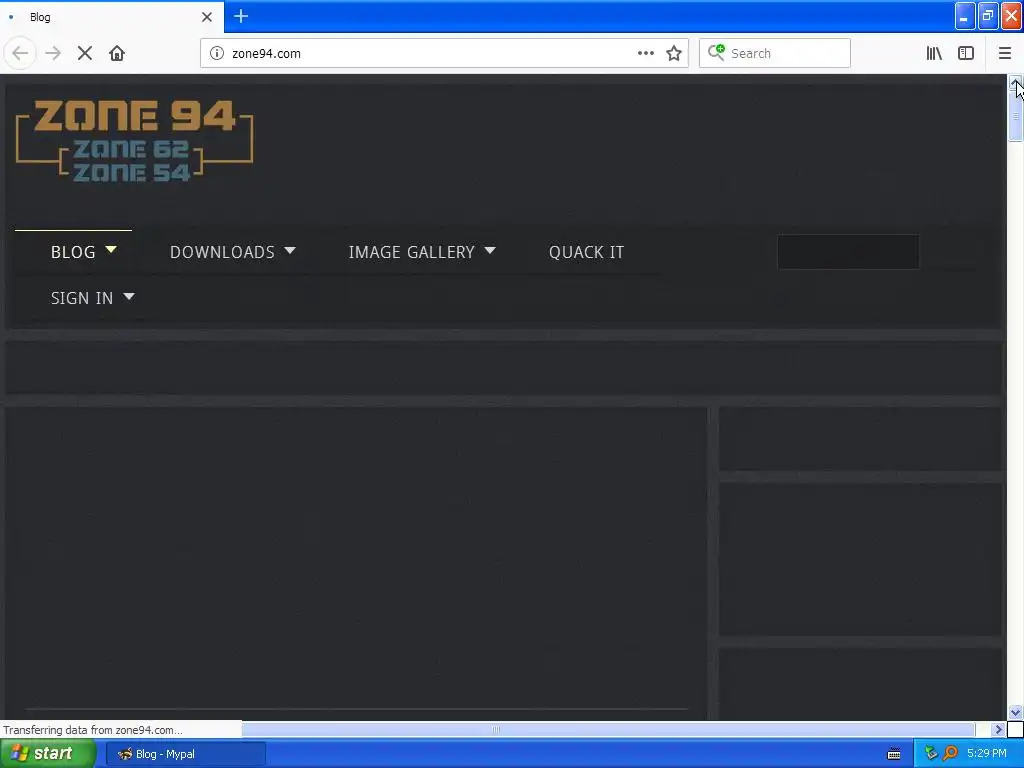Image resolution: width=1024 pixels, height=768 pixels.
Task: Expand the BLOG dropdown arrow
Action: pyautogui.click(x=111, y=249)
